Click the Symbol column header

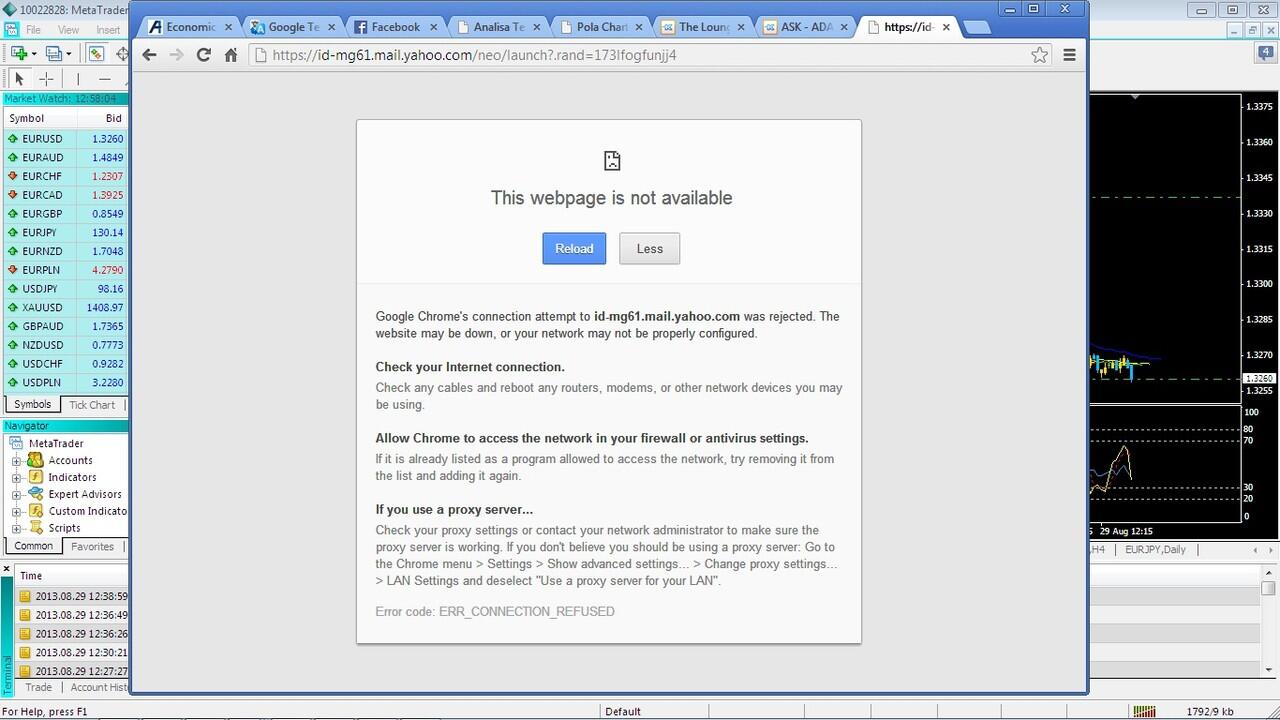[40, 118]
